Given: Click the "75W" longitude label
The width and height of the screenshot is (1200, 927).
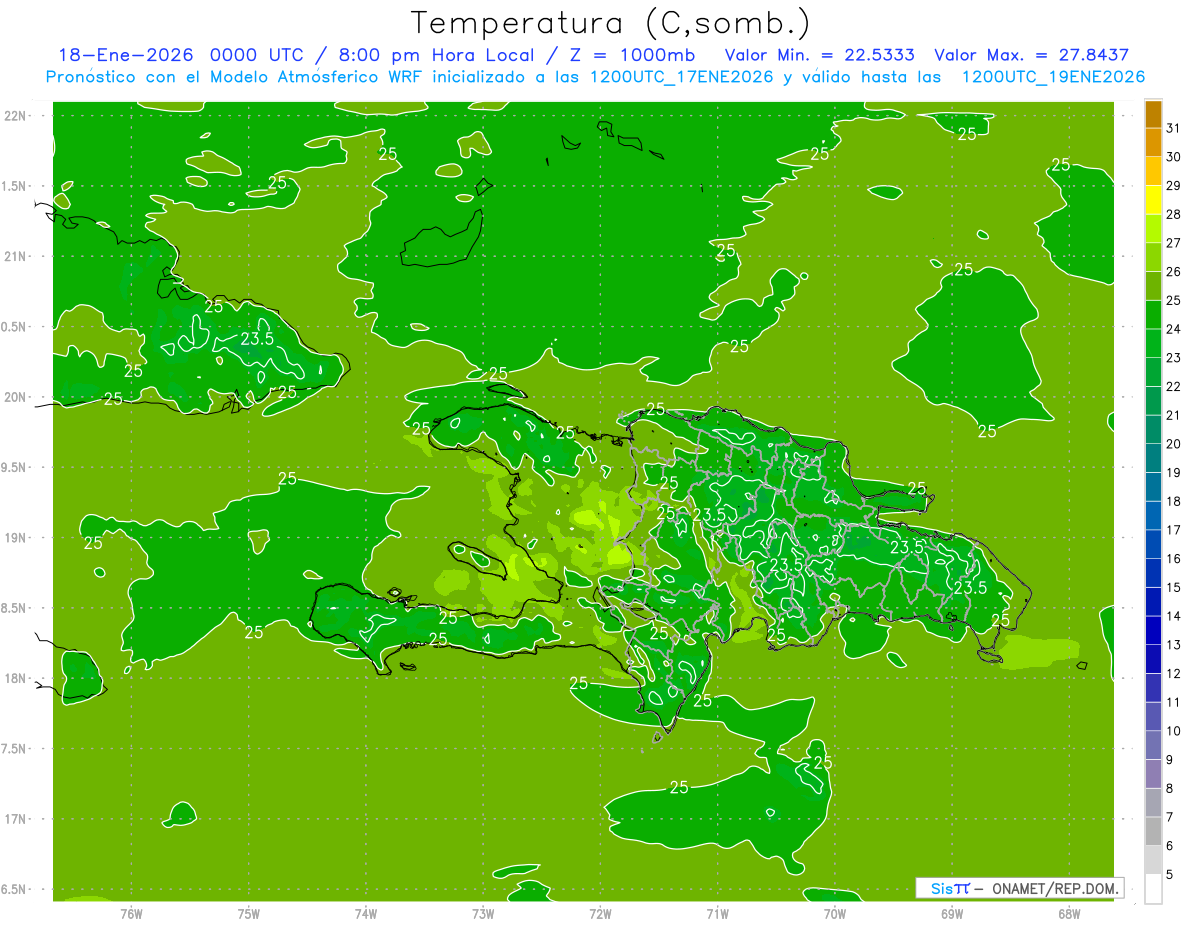Looking at the screenshot, I should [249, 913].
